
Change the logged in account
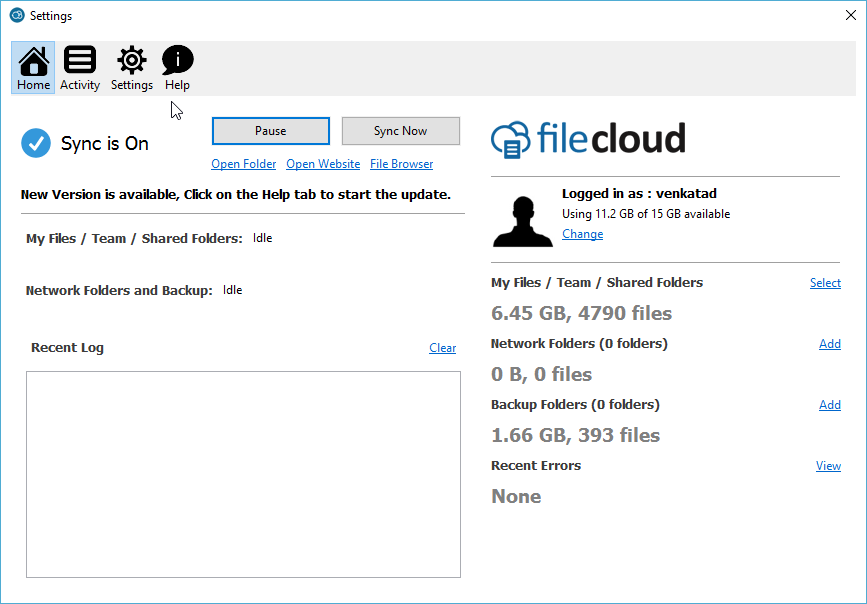pyautogui.click(x=583, y=234)
